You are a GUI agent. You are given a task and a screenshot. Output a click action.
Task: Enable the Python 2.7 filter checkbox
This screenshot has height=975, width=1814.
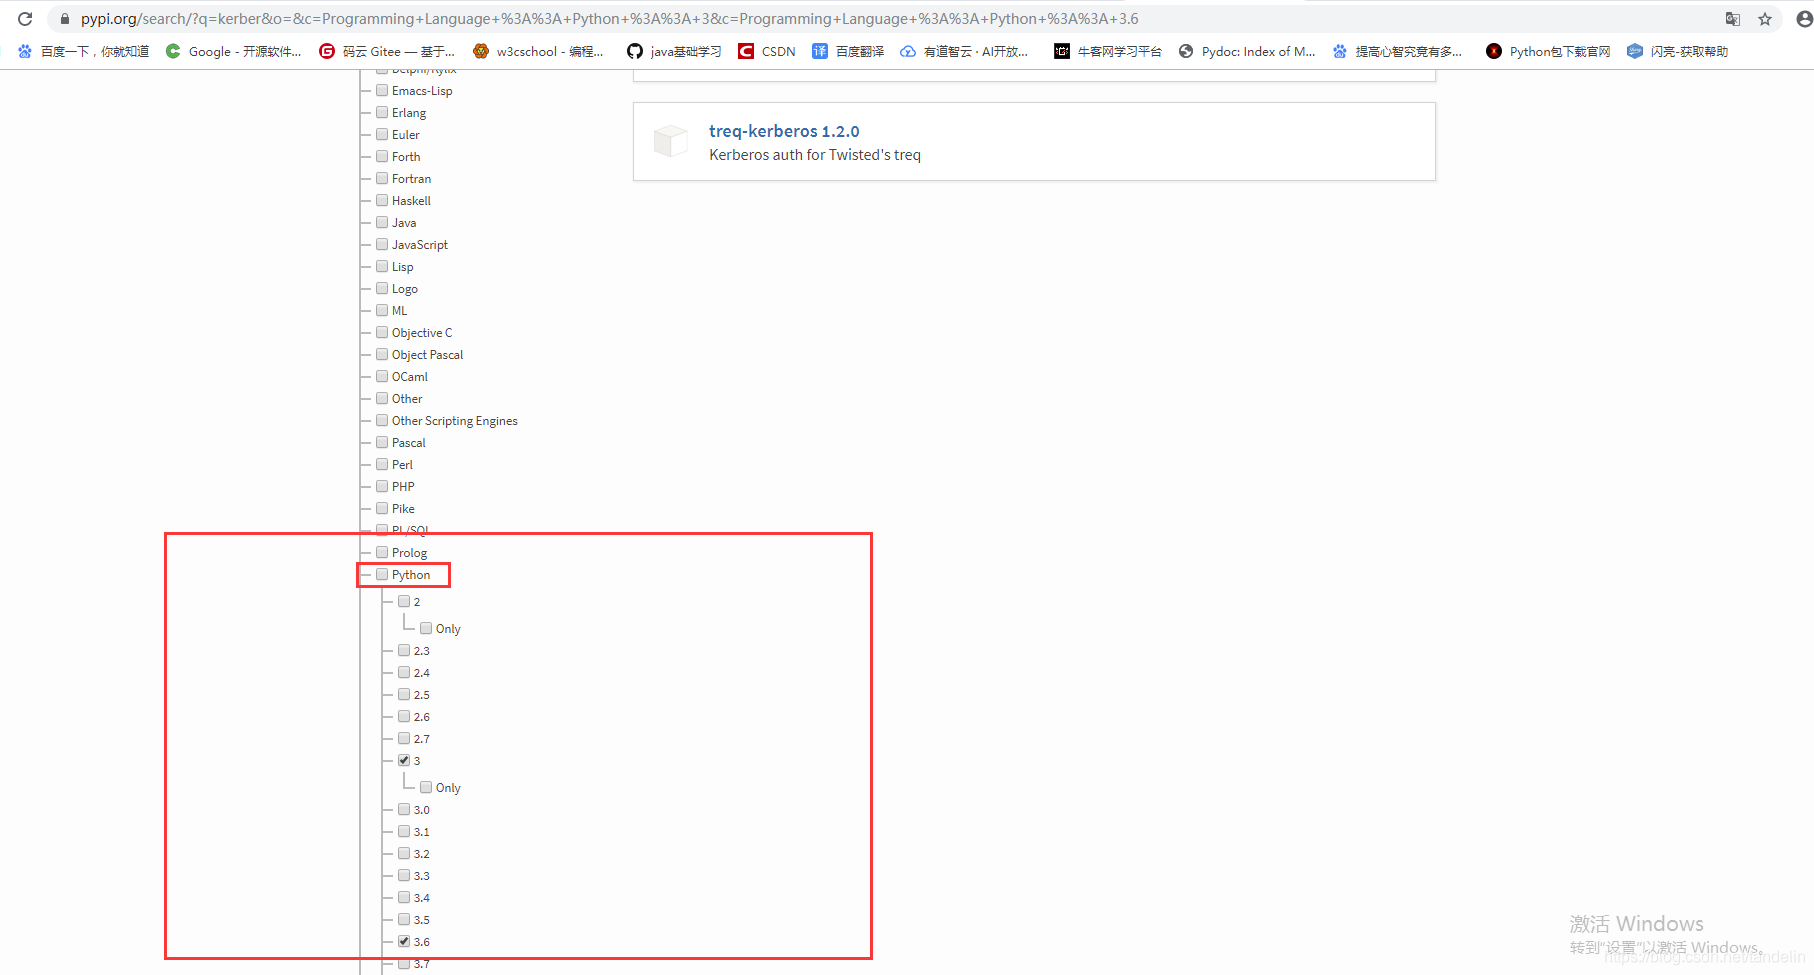click(404, 738)
